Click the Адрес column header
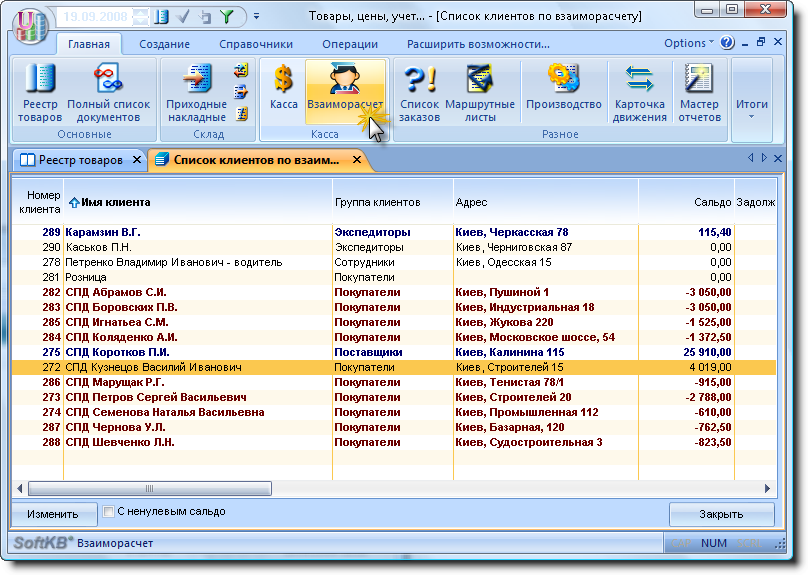 (x=546, y=202)
